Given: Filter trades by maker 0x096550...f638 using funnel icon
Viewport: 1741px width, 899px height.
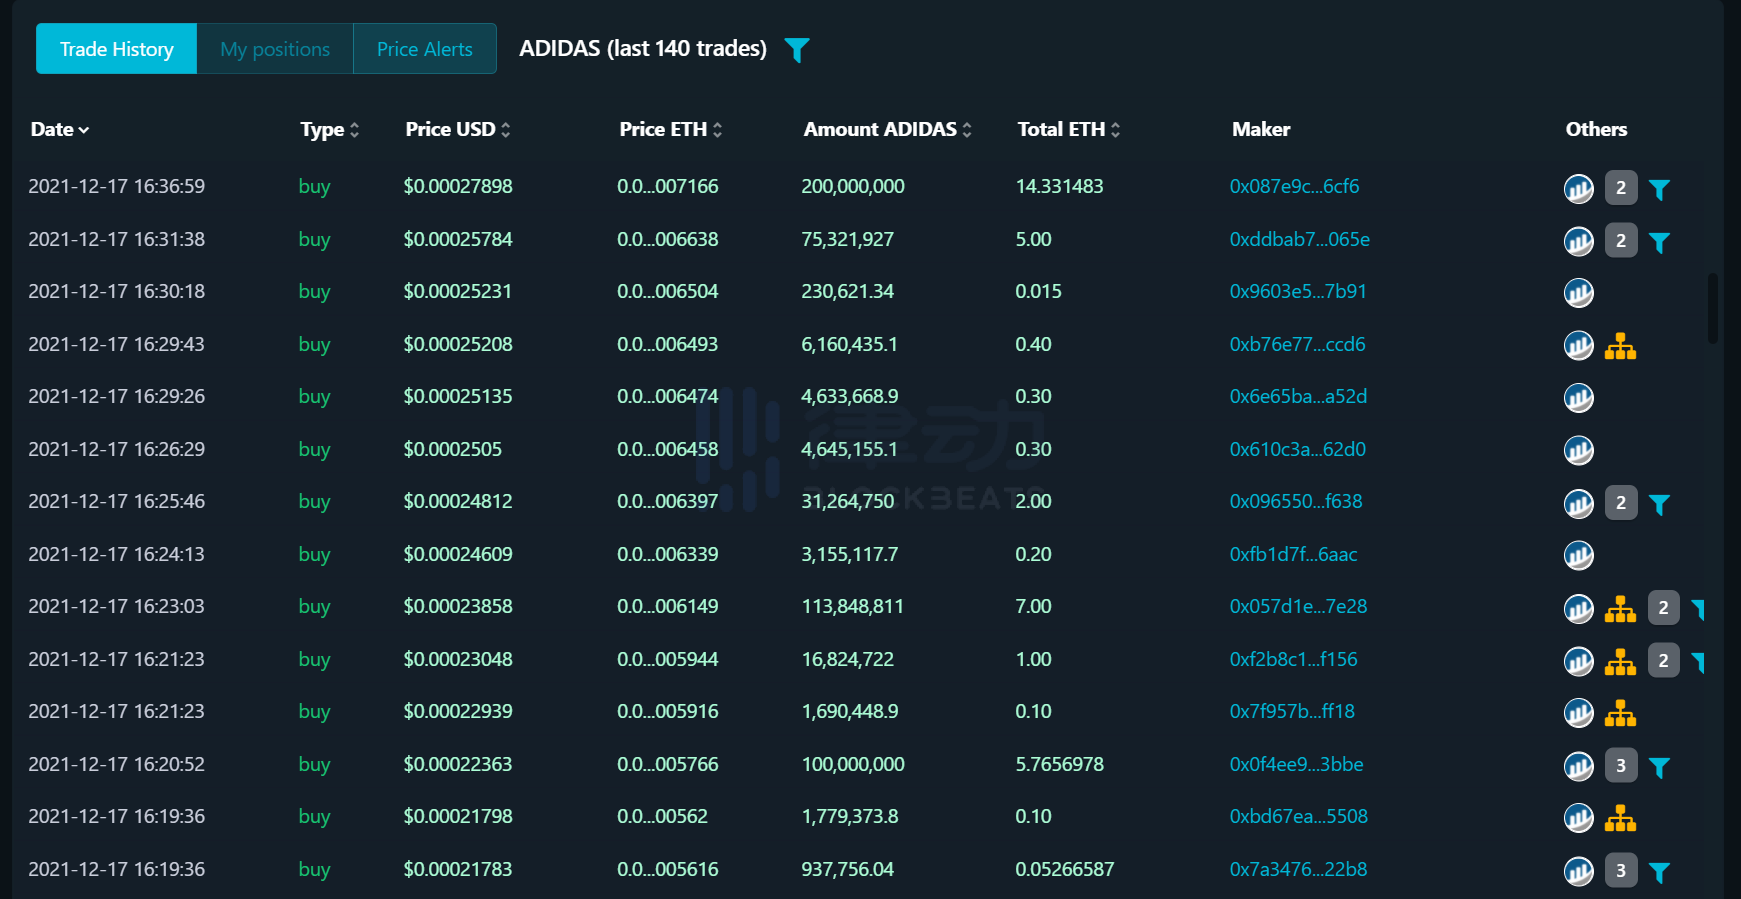Looking at the screenshot, I should (1659, 504).
